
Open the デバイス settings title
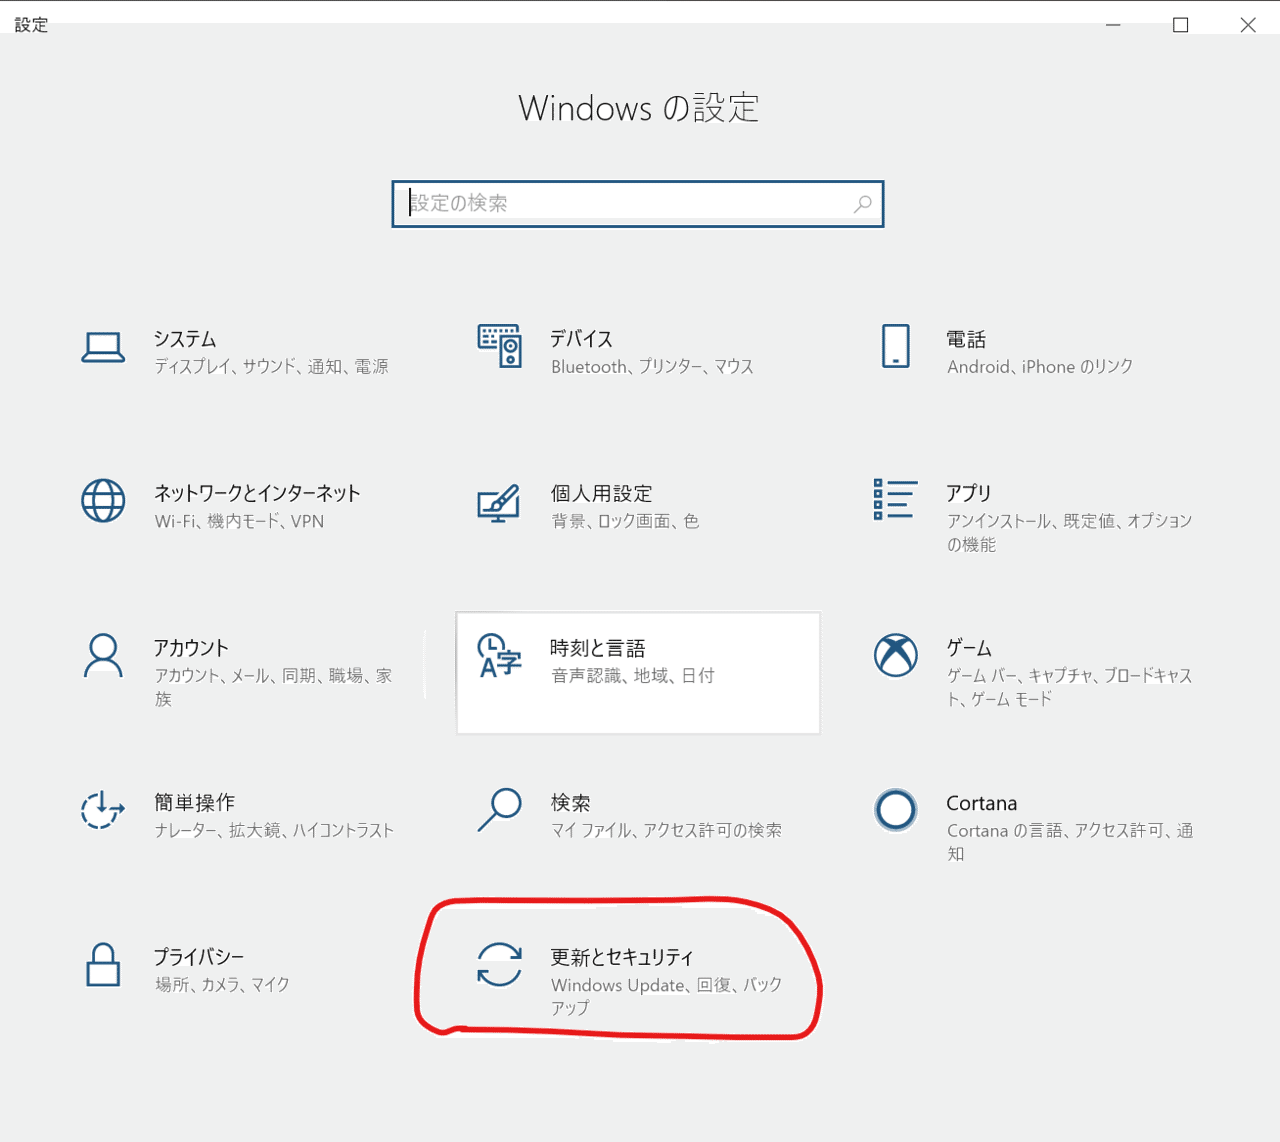click(581, 339)
